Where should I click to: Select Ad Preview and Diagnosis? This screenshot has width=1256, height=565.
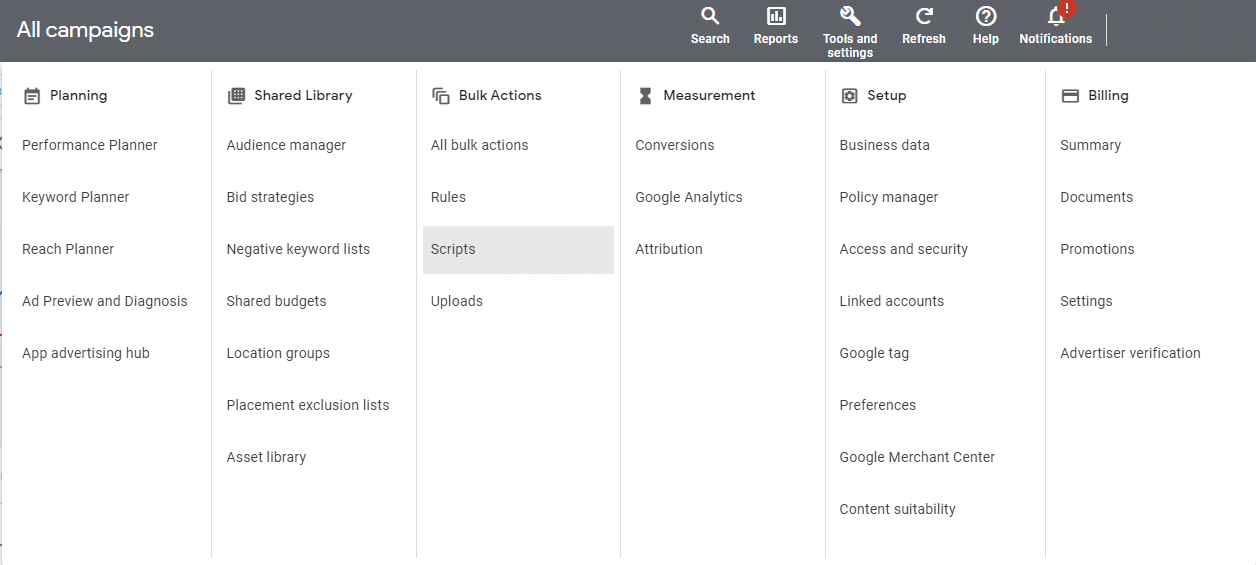click(105, 301)
